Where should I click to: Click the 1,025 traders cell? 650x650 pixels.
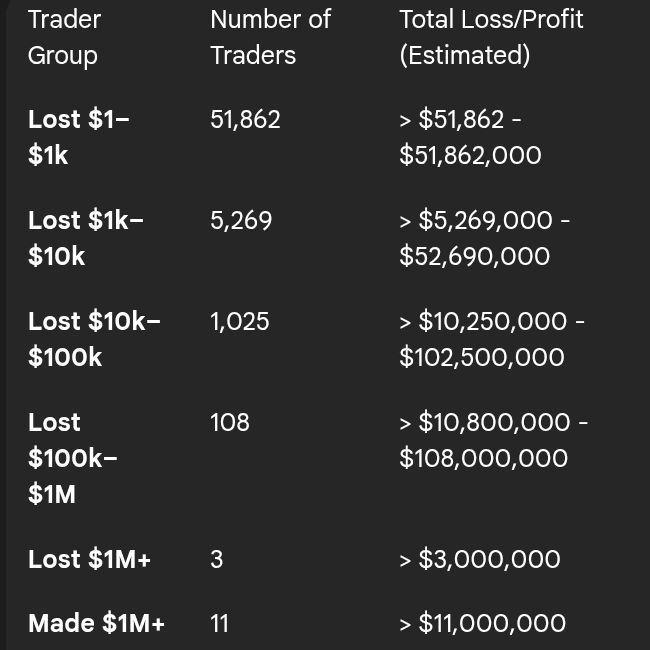coord(240,321)
